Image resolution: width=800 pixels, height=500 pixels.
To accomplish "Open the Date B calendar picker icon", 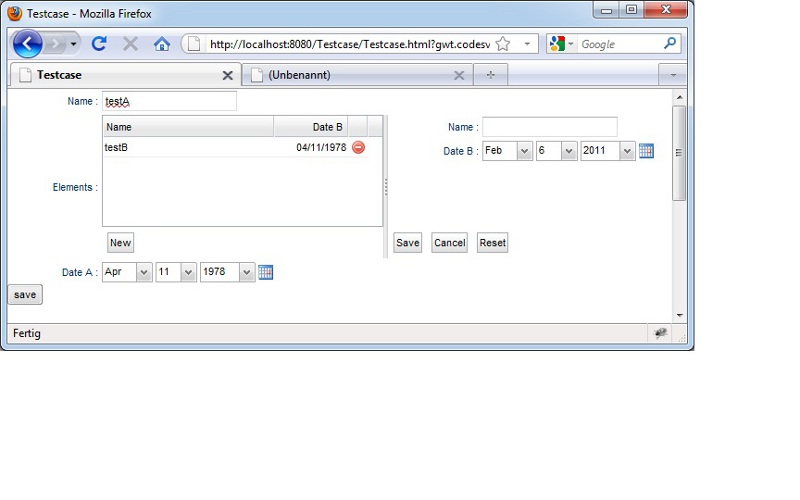I will pos(646,151).
